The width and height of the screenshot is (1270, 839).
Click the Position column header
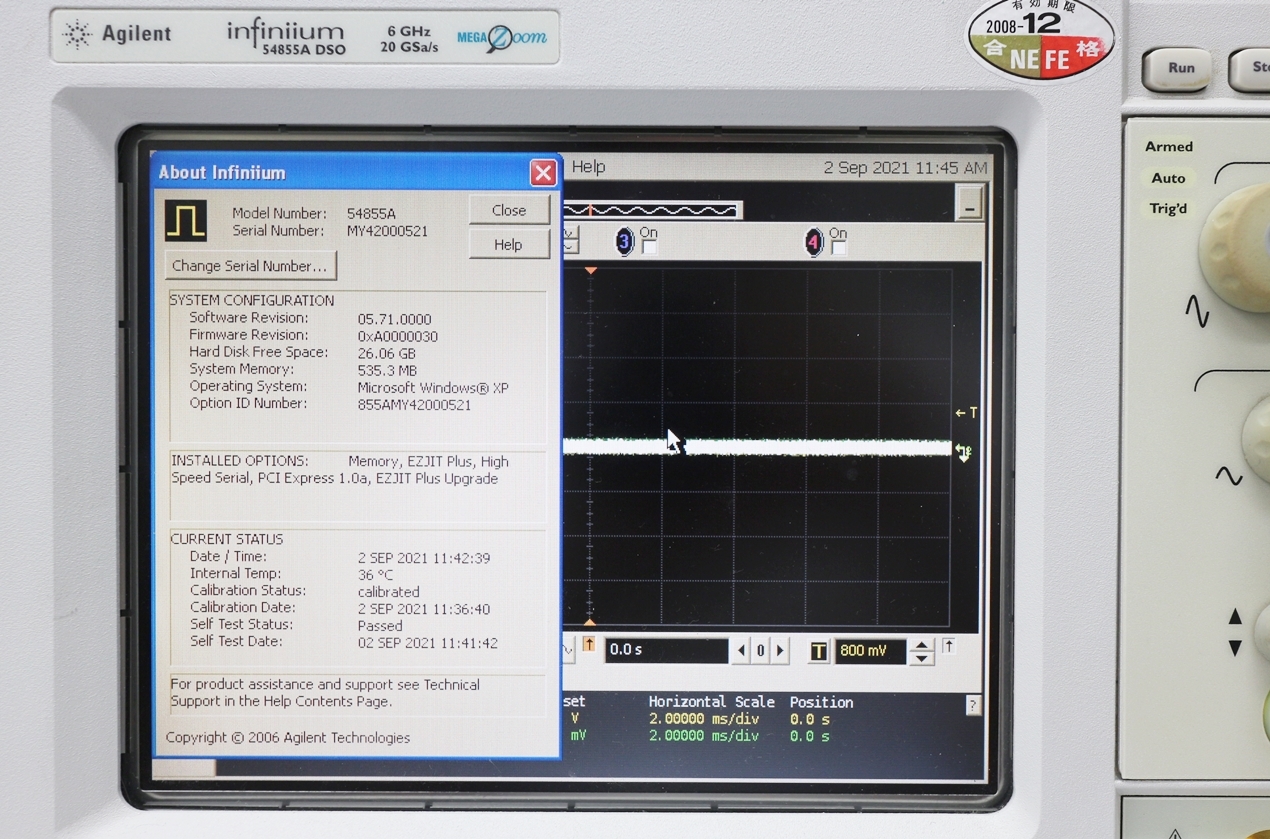tap(822, 702)
